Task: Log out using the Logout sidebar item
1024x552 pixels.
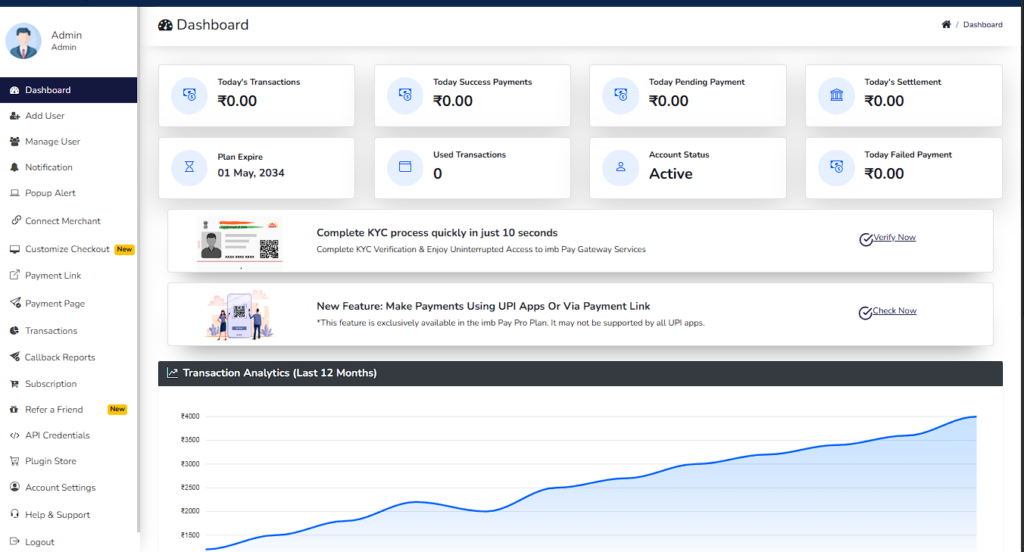Action: (40, 542)
